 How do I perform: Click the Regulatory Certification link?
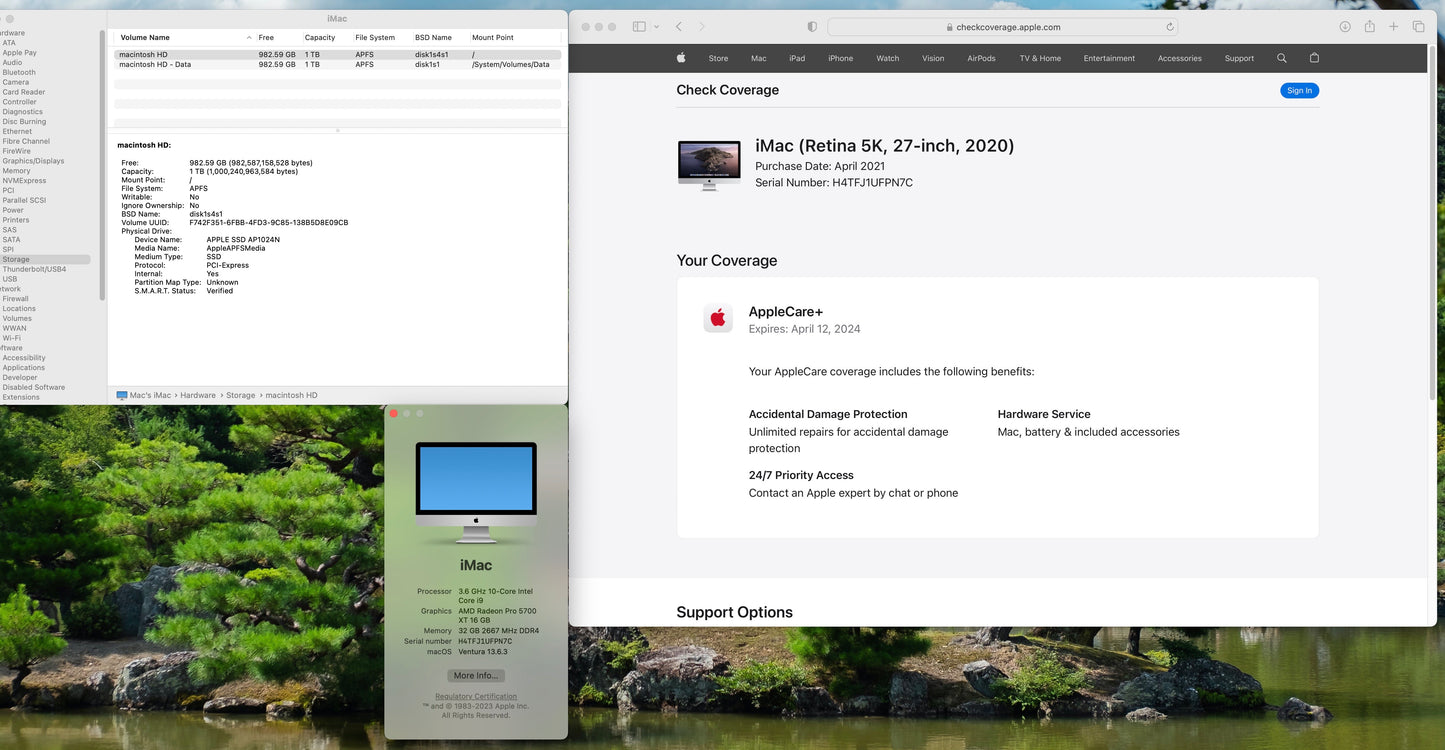(x=475, y=695)
